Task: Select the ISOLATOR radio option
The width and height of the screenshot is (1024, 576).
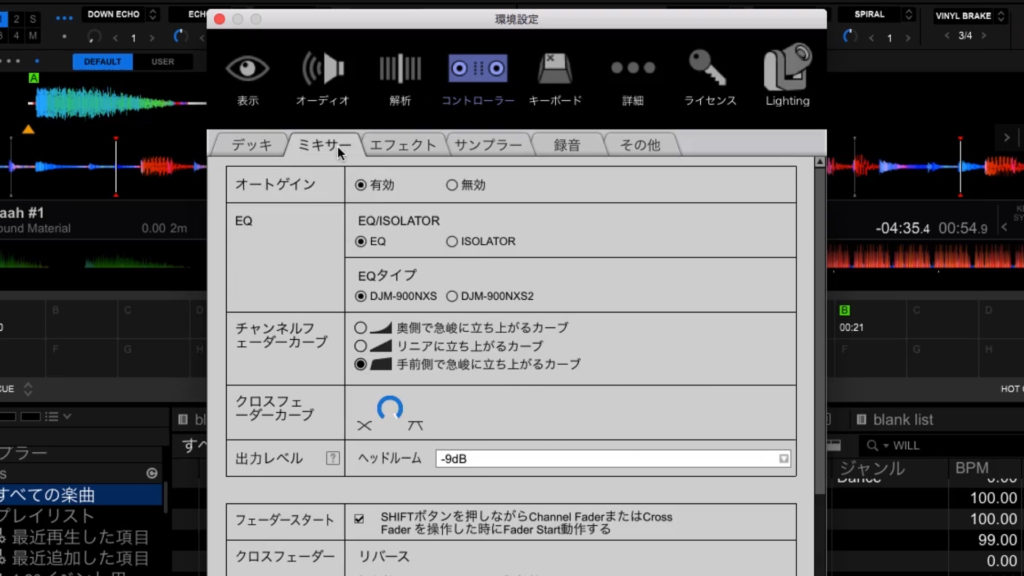Action: (452, 241)
